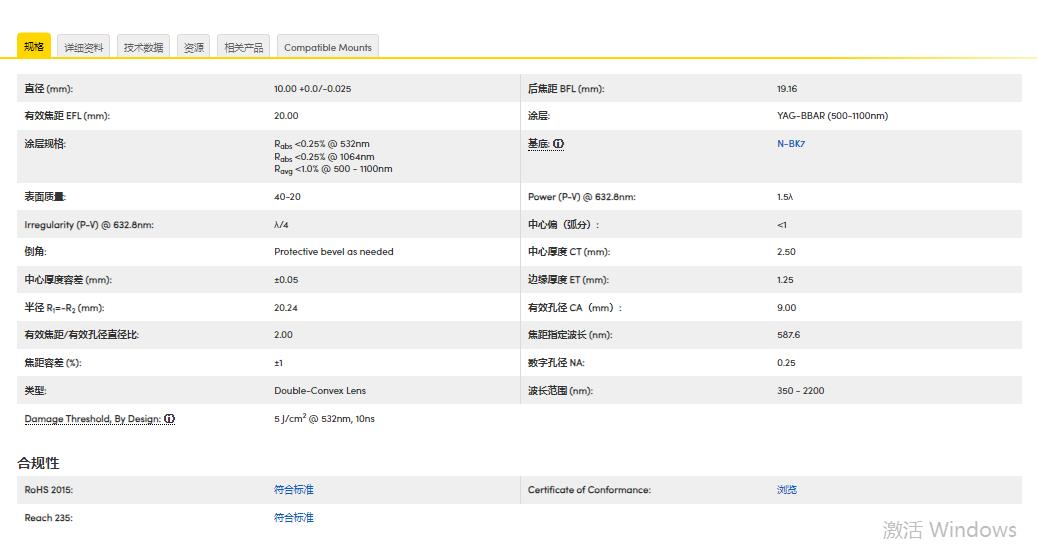Select EFL to aperture ratio 2.00
1037x546 pixels.
(283, 335)
